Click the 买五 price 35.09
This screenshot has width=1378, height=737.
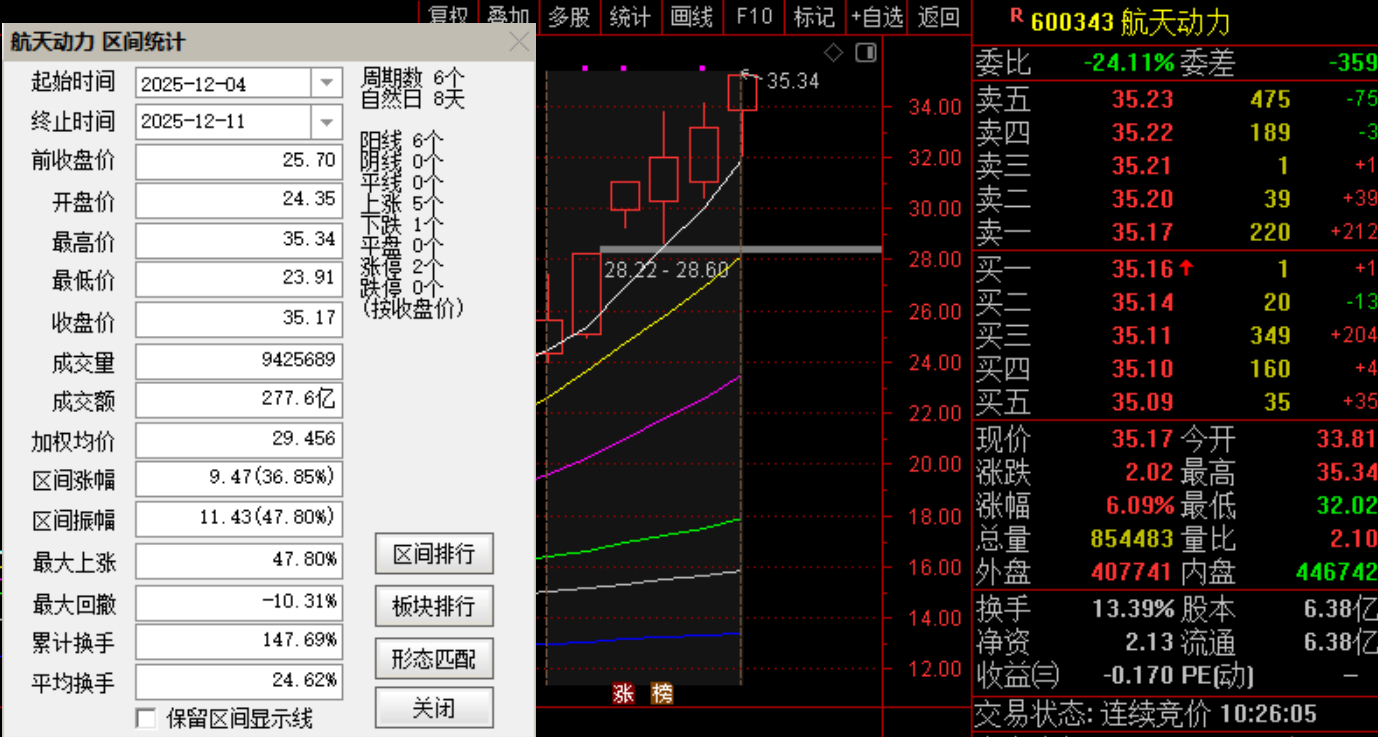point(1142,403)
